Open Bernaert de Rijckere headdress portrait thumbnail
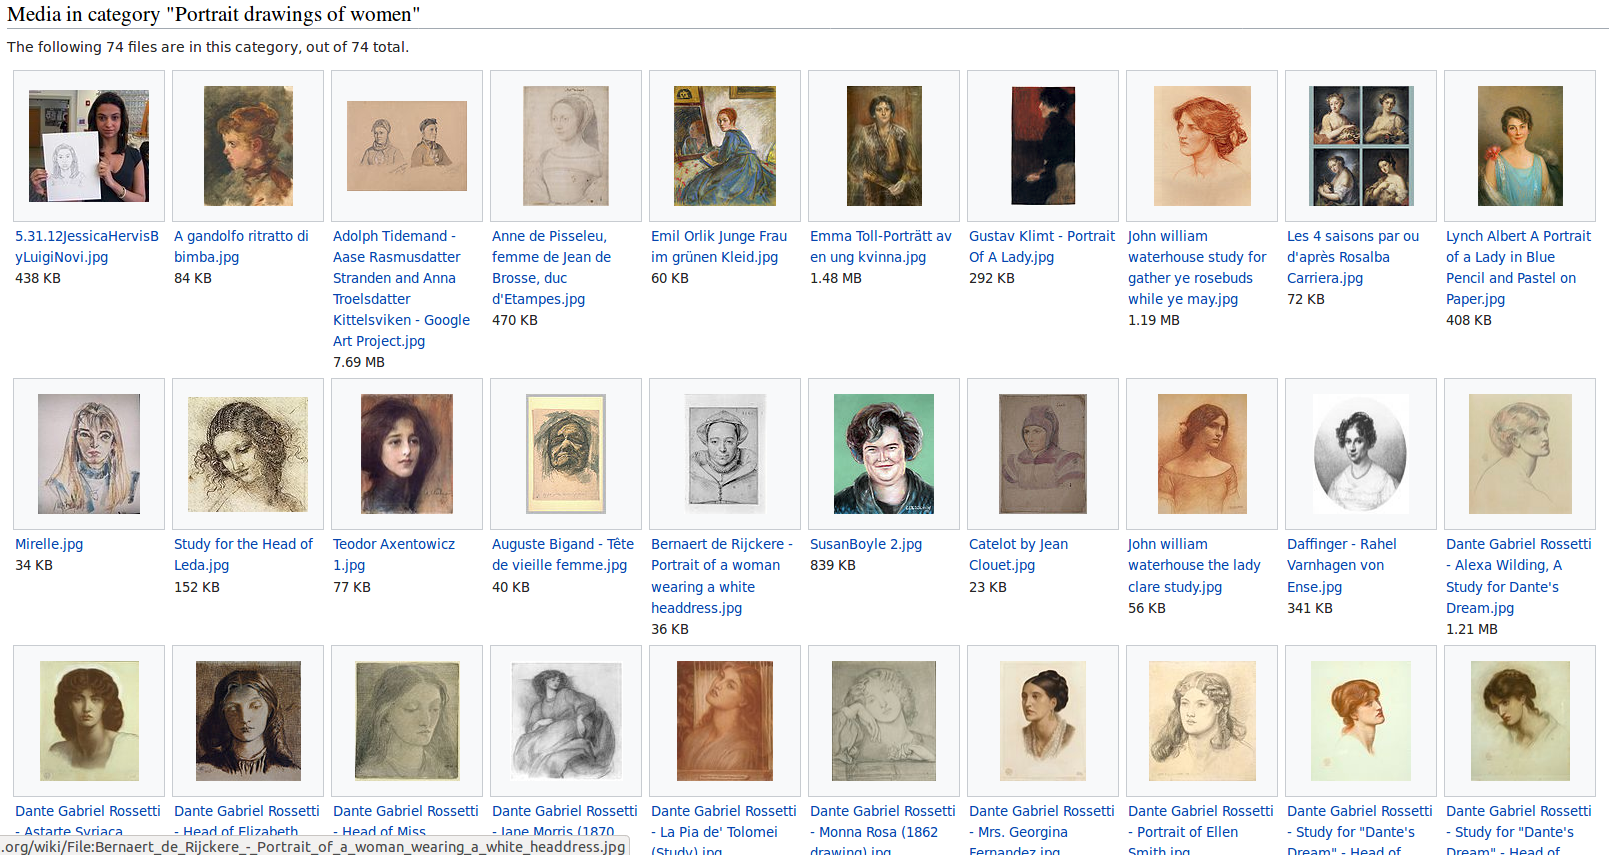 pos(725,454)
